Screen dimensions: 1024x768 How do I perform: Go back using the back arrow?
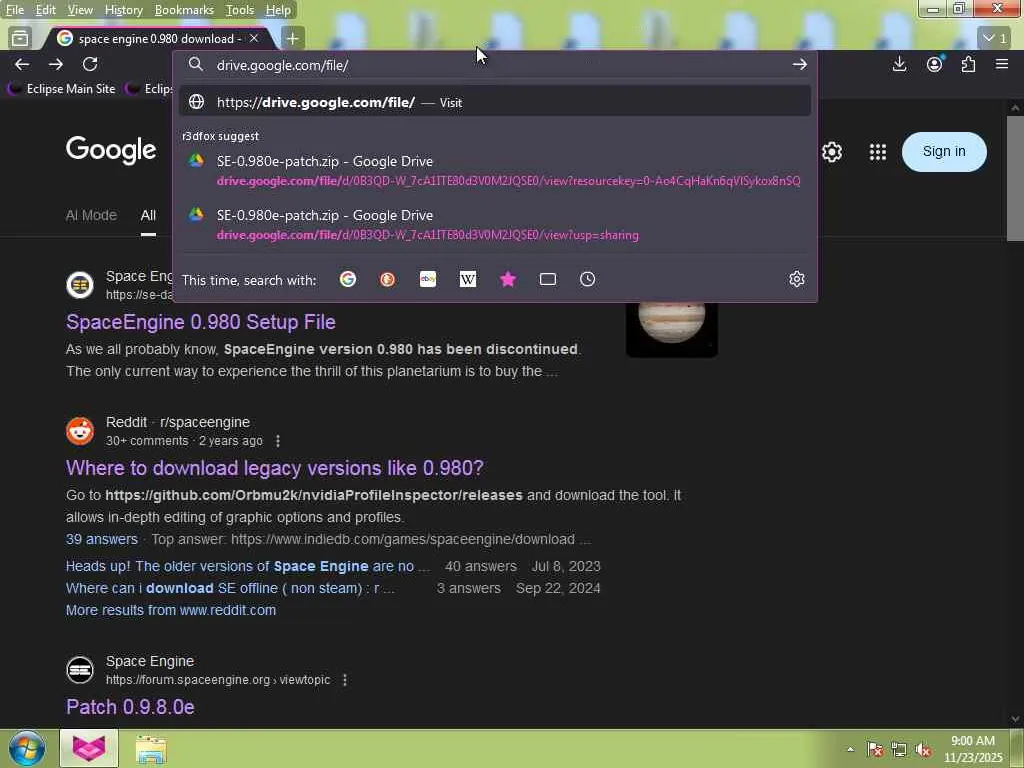click(22, 64)
